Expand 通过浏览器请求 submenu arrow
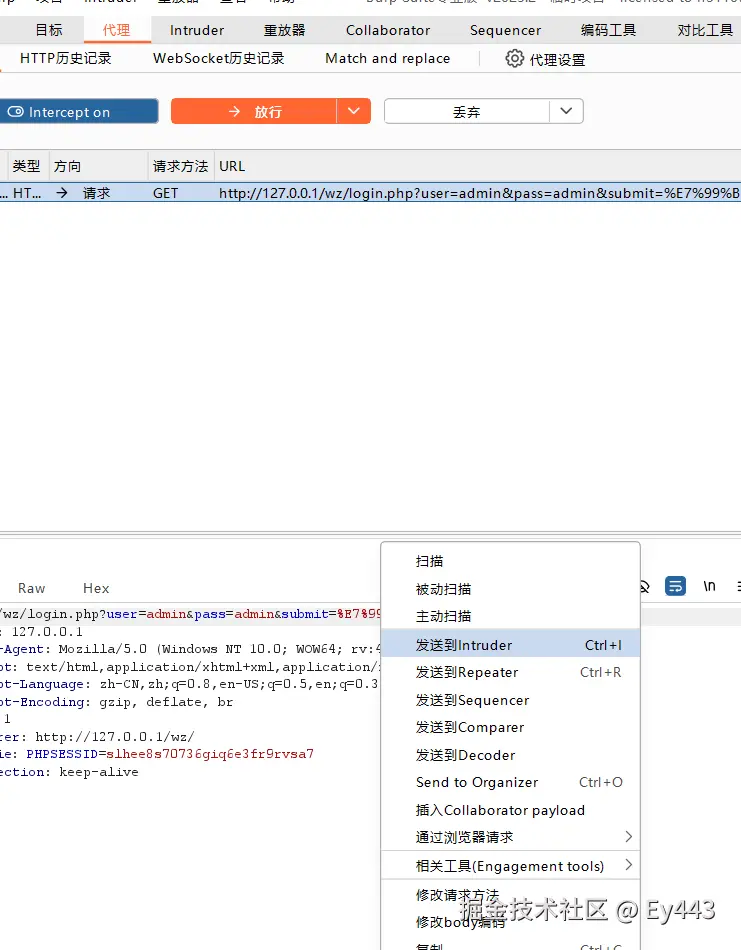The image size is (741, 950). [x=628, y=837]
